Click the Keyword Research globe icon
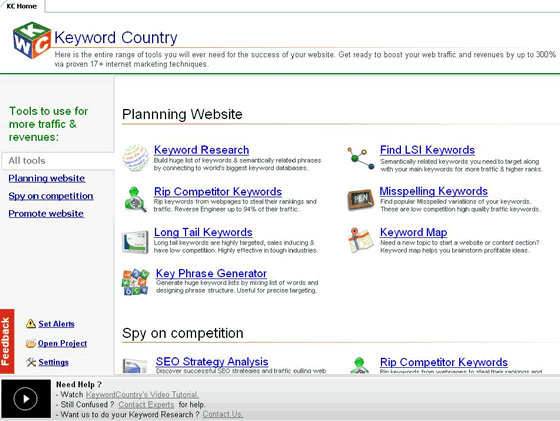The height and width of the screenshot is (421, 560). click(136, 157)
